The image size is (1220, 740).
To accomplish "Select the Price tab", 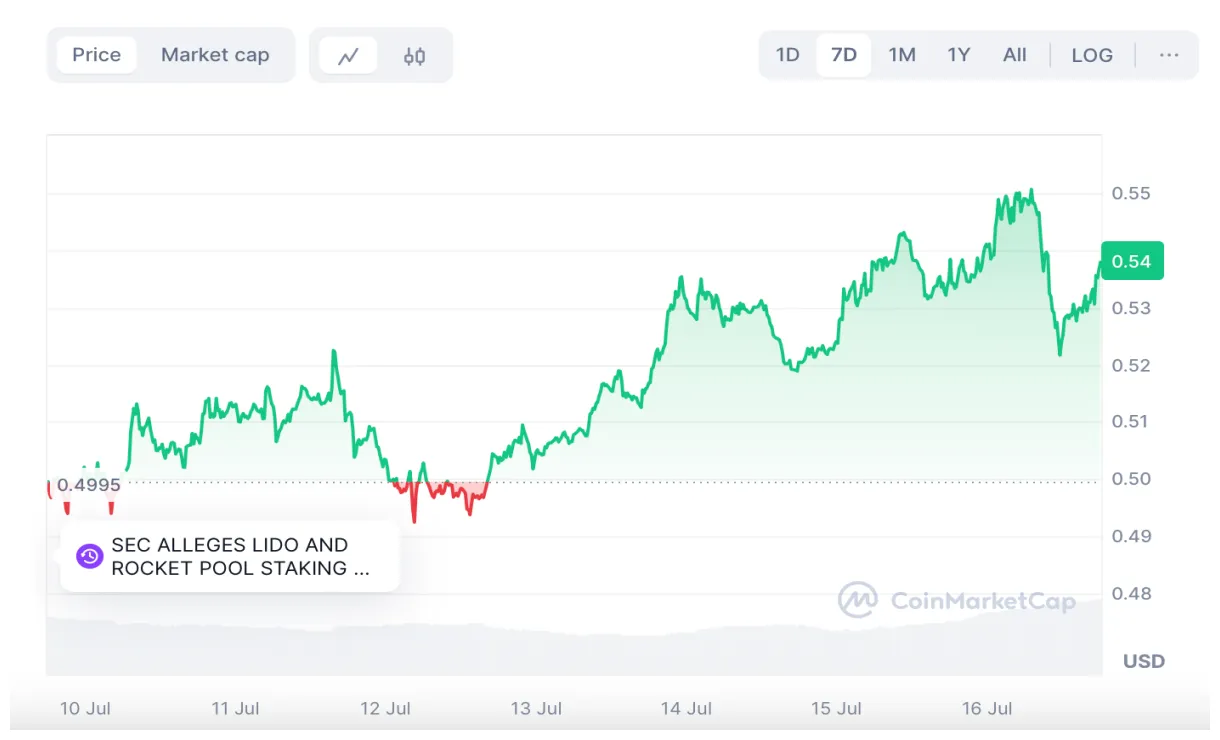I will tap(96, 55).
